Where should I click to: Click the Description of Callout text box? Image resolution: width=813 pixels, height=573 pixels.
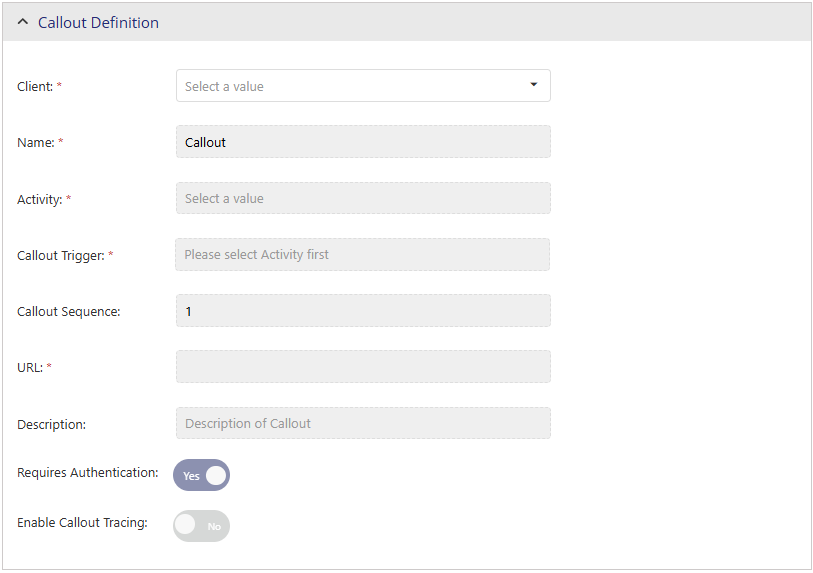point(363,423)
